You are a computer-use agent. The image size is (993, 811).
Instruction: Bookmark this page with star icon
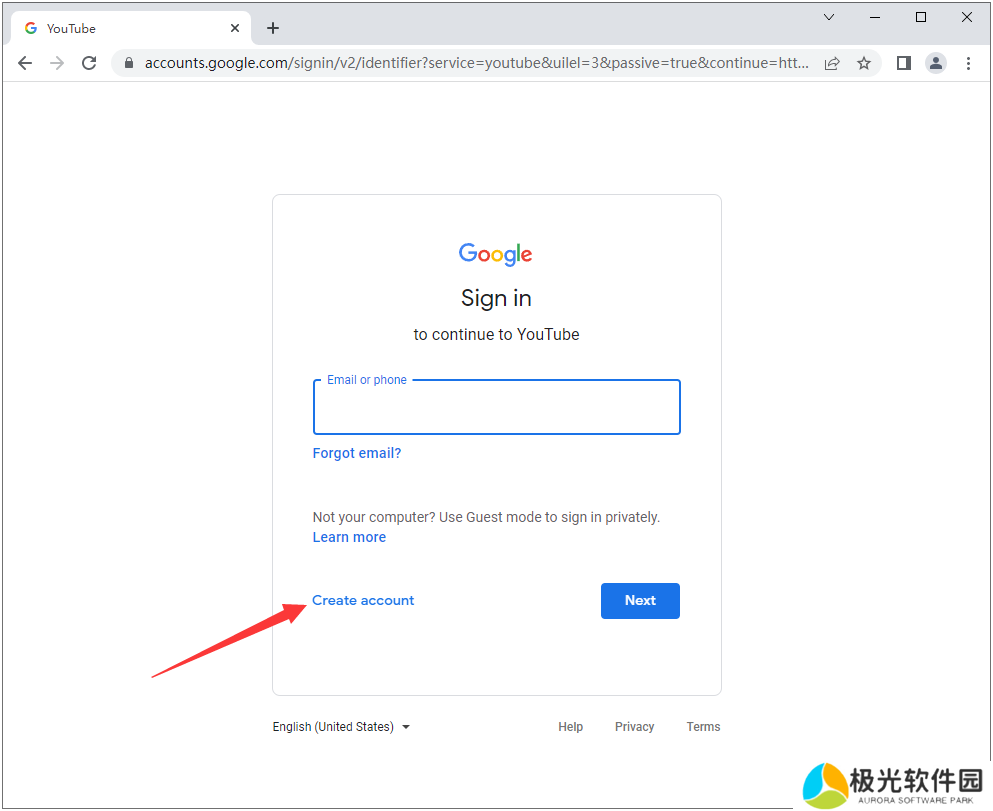coord(864,63)
